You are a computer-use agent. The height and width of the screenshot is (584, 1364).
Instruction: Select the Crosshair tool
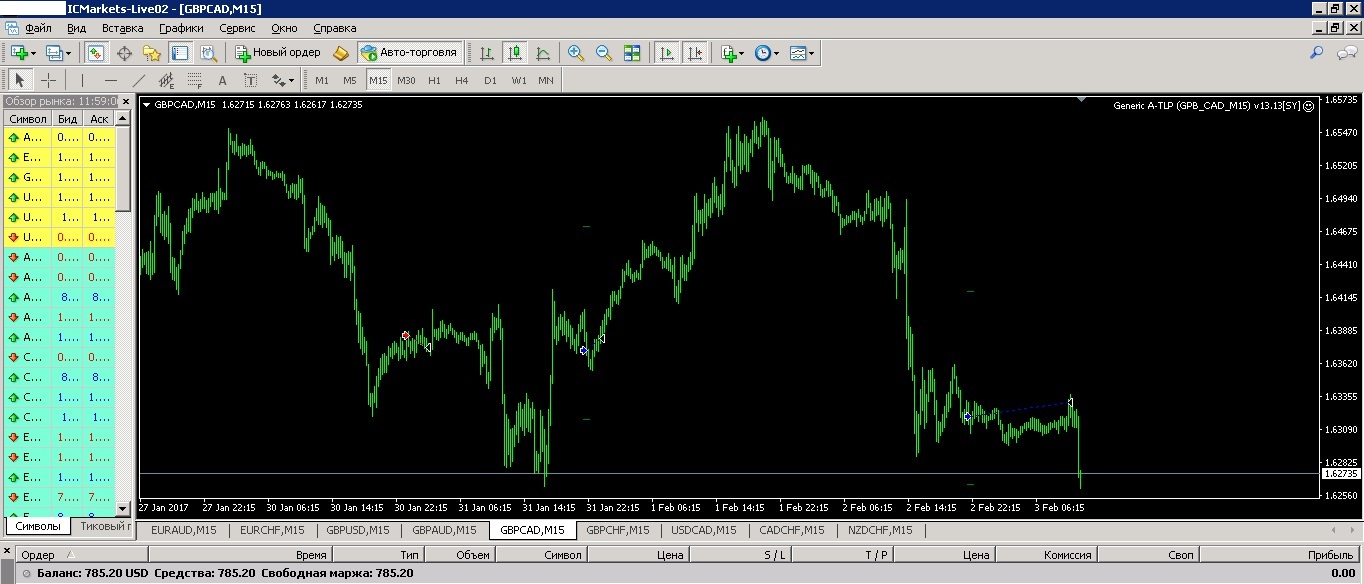[x=48, y=80]
